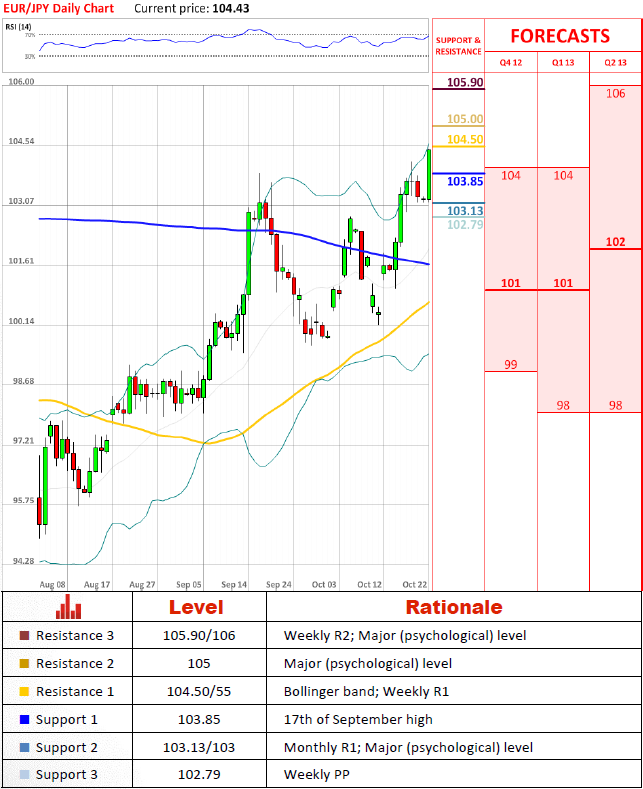
Task: Click the Rationale column header
Action: click(x=453, y=607)
